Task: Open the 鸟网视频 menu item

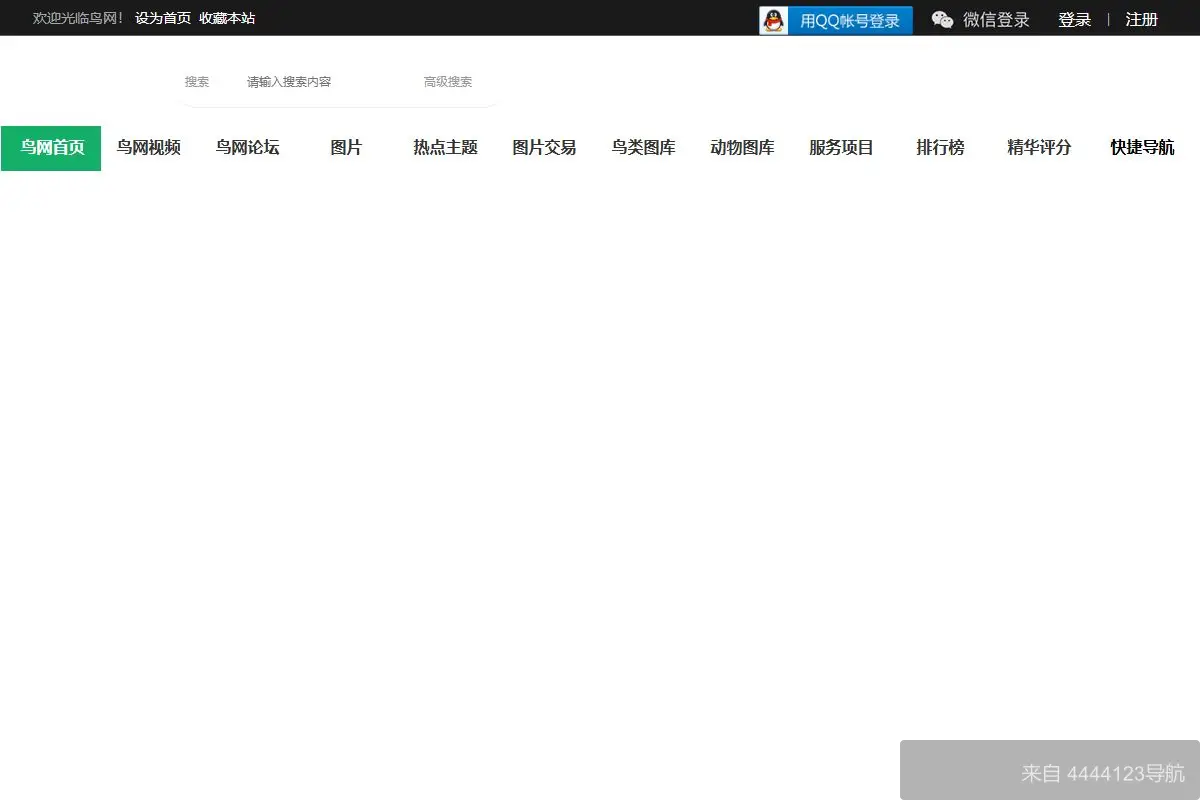Action: point(148,147)
